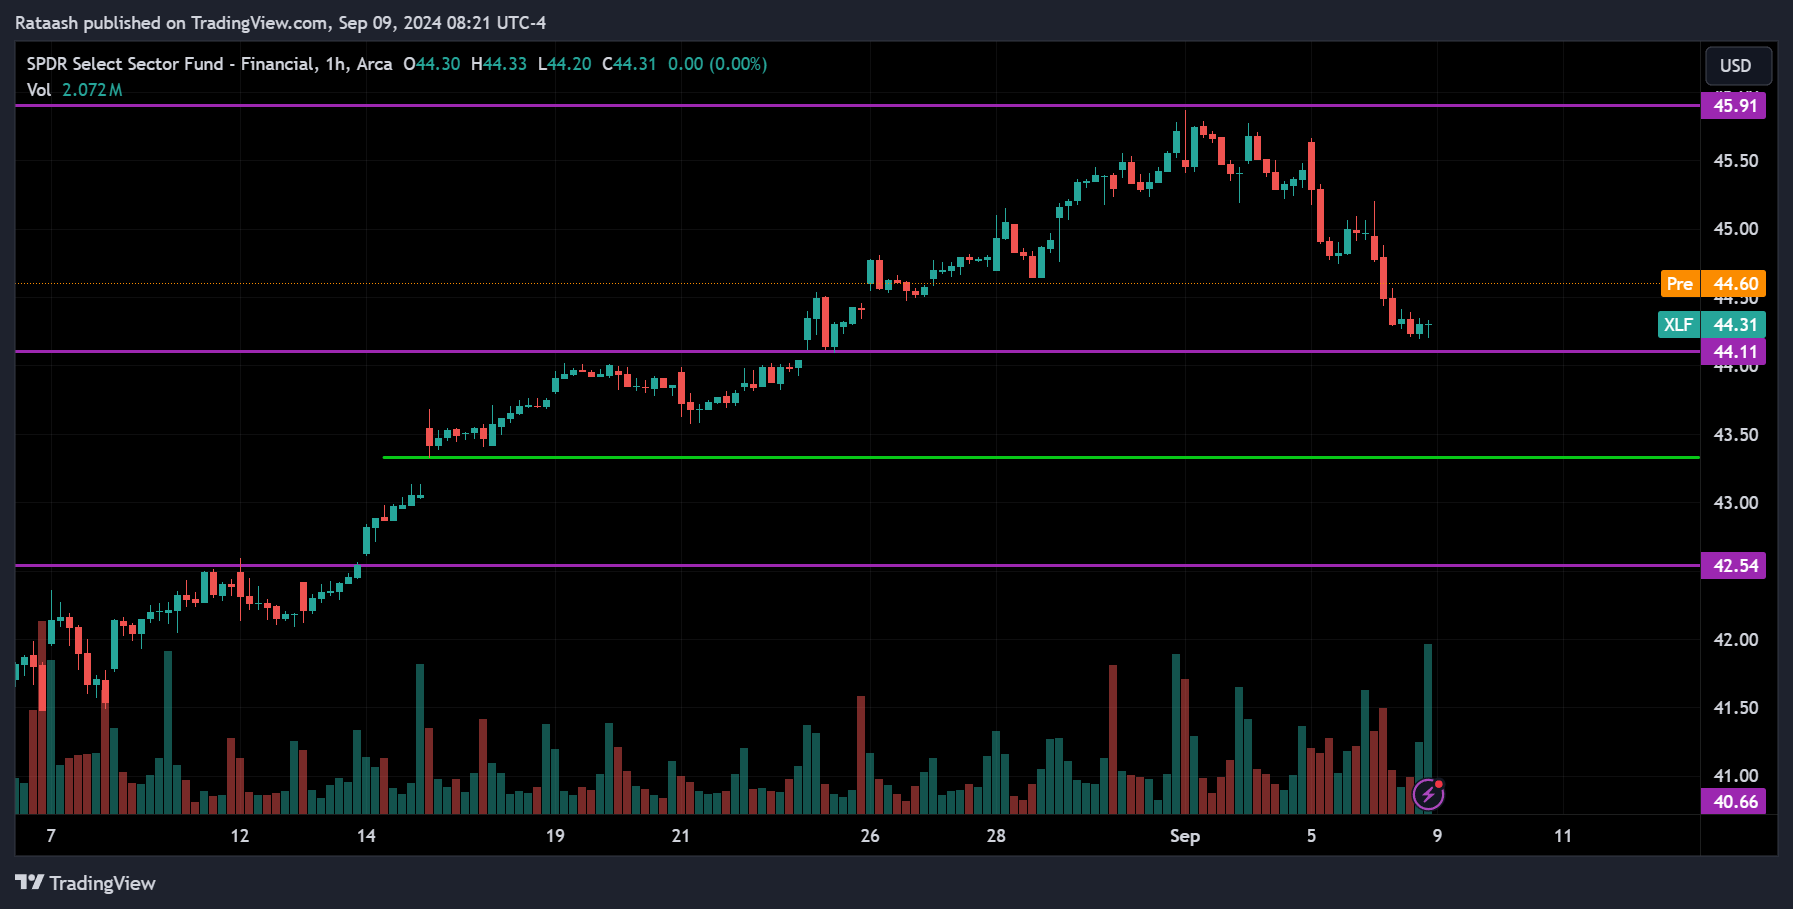Image resolution: width=1793 pixels, height=909 pixels.
Task: Click the Sep label on time axis
Action: 1185,836
